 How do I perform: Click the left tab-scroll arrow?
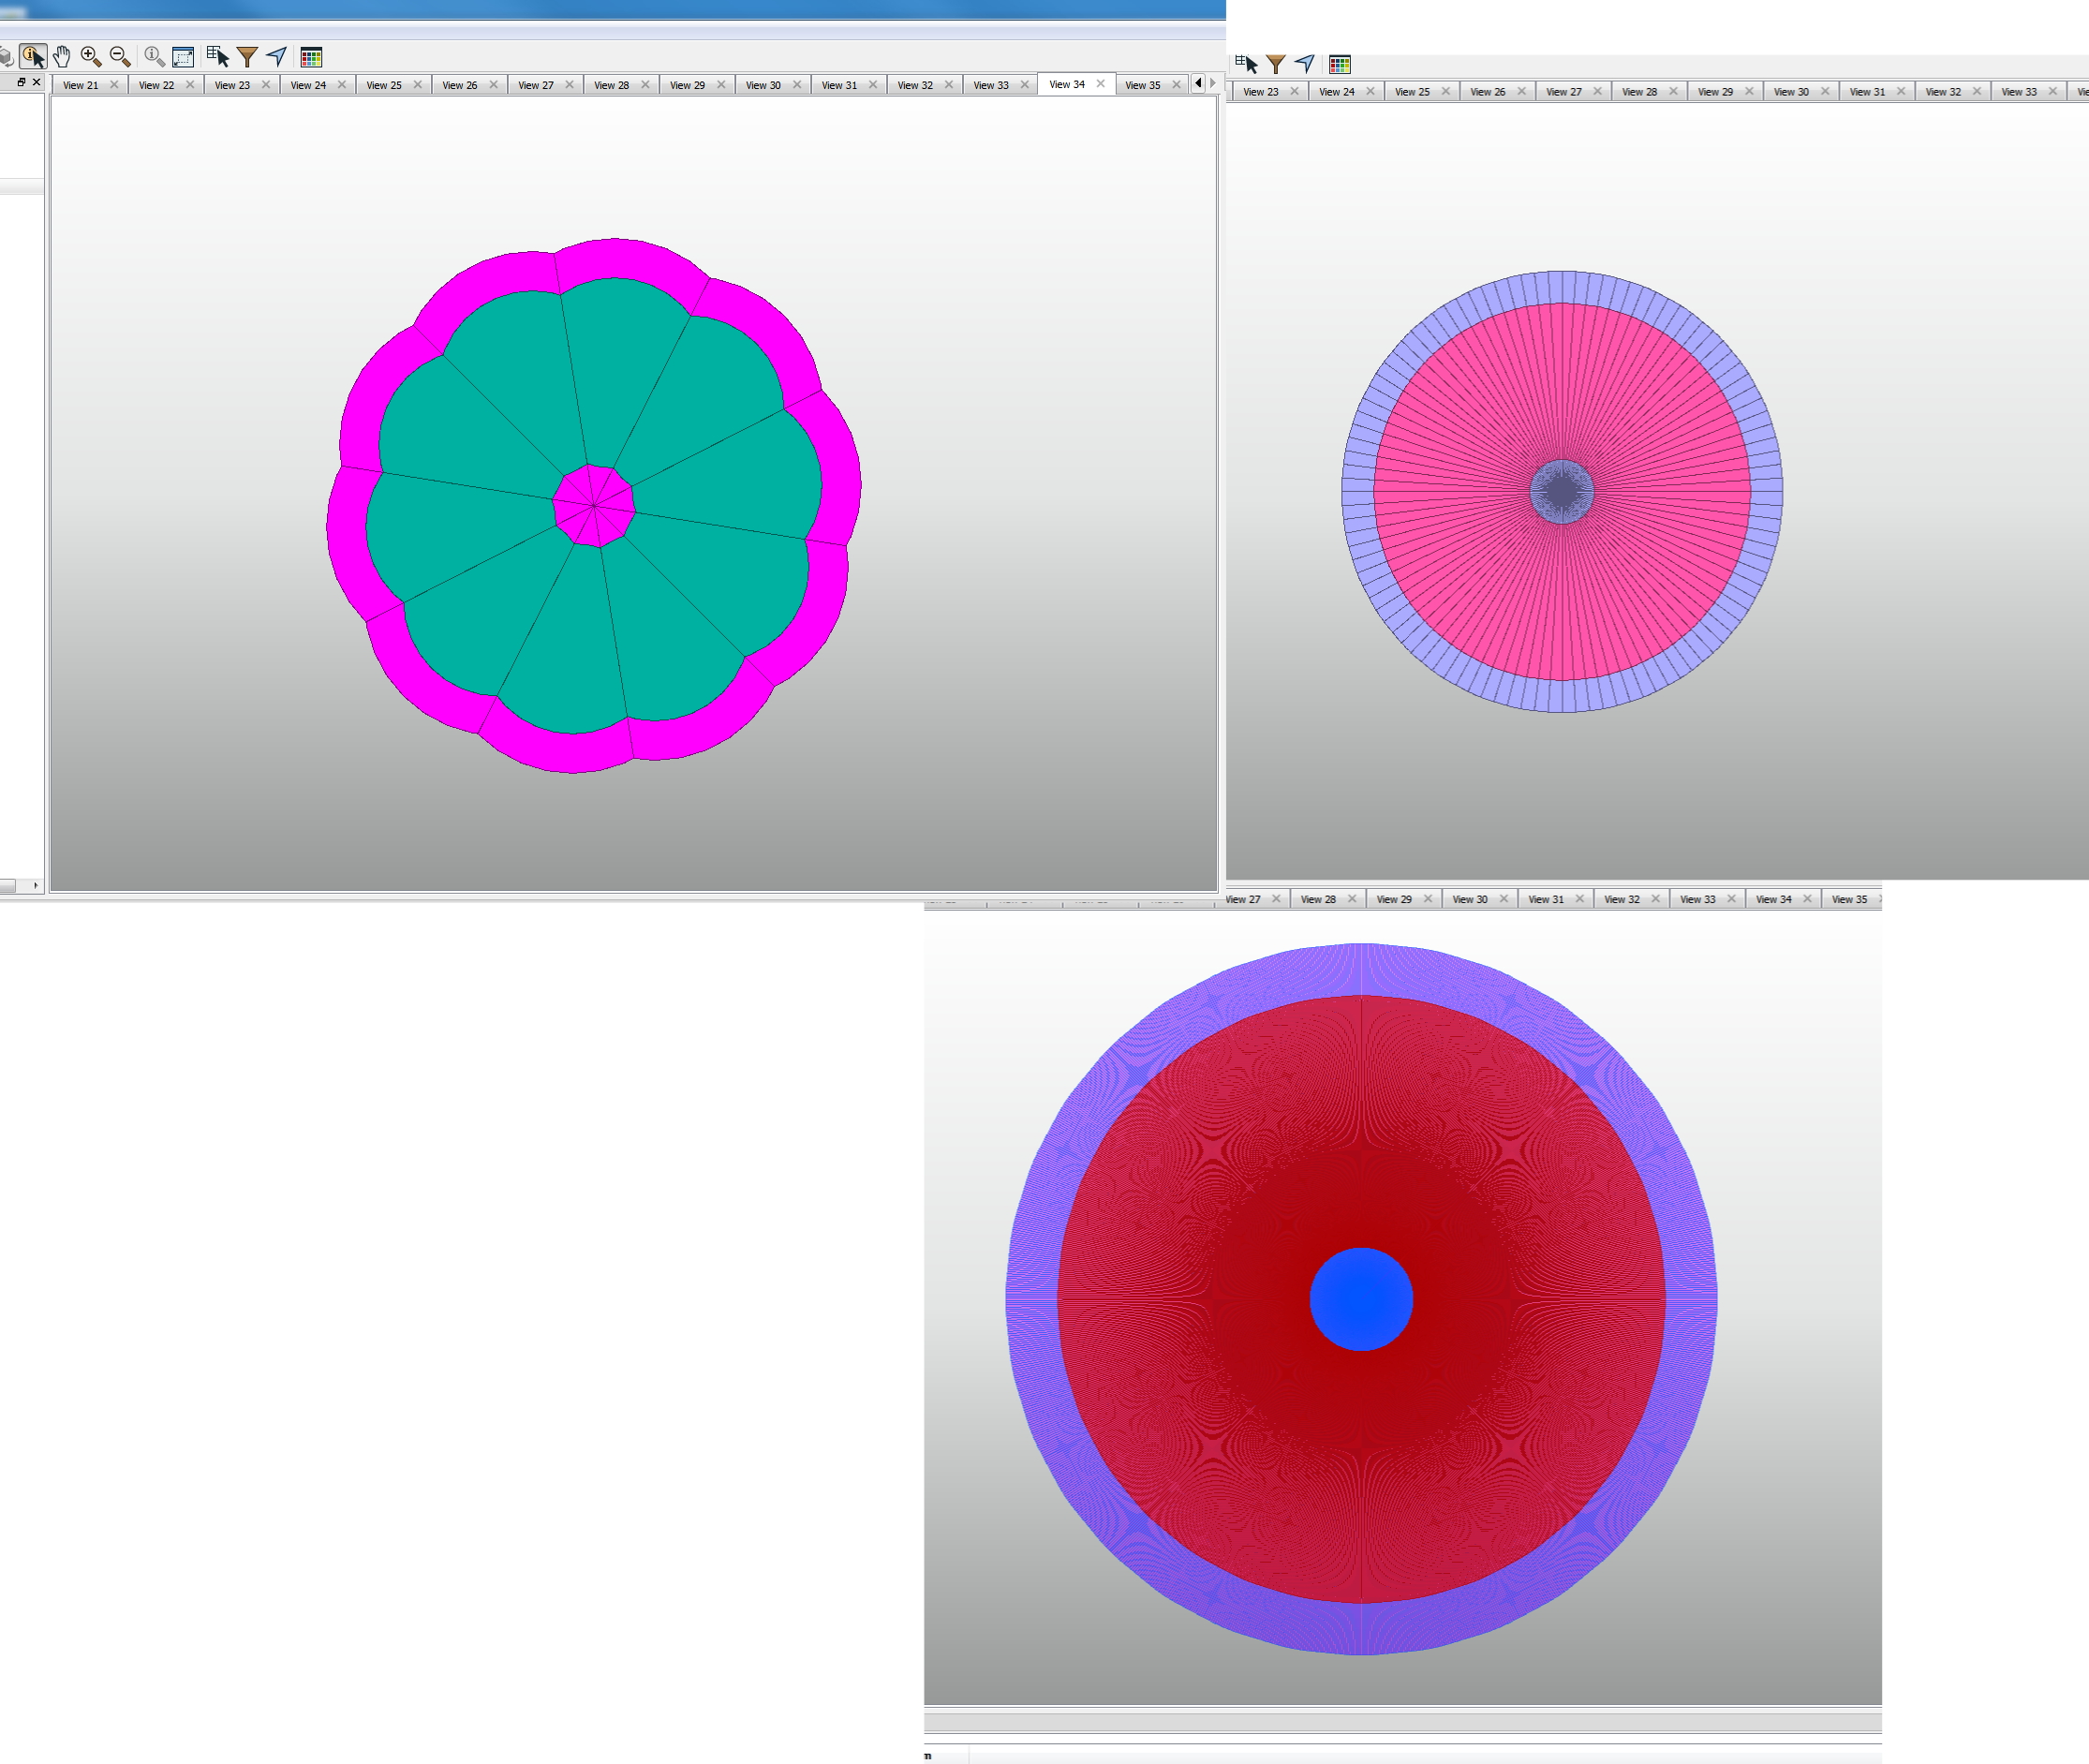pyautogui.click(x=1197, y=84)
